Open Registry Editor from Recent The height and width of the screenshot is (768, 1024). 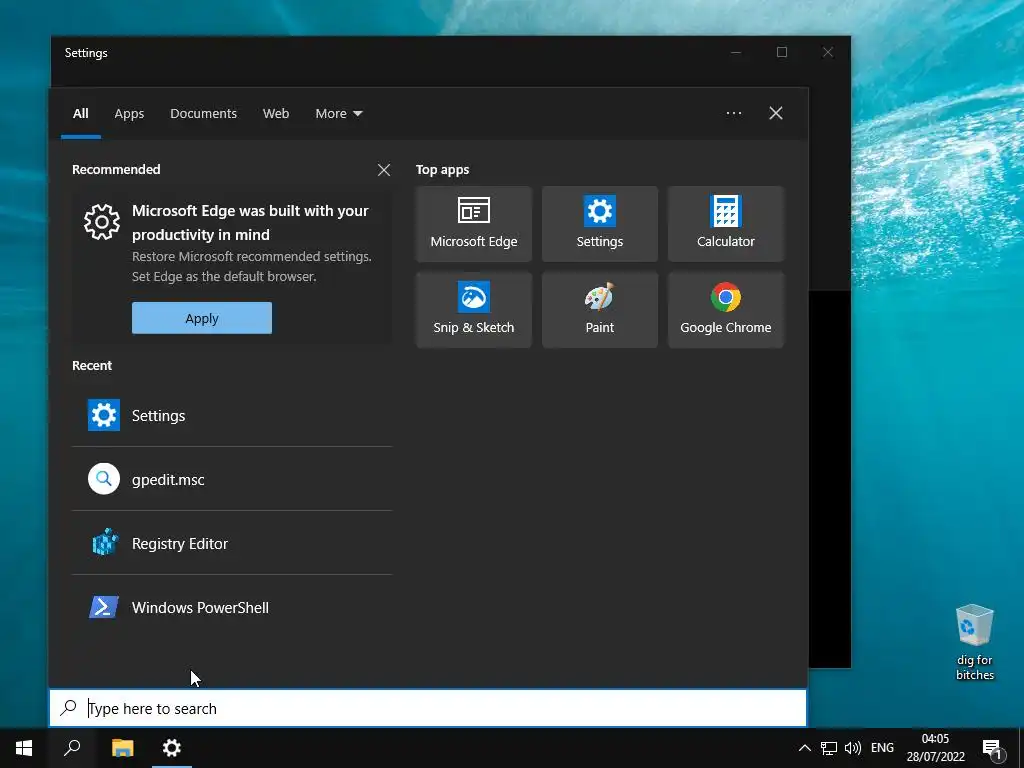[x=232, y=543]
